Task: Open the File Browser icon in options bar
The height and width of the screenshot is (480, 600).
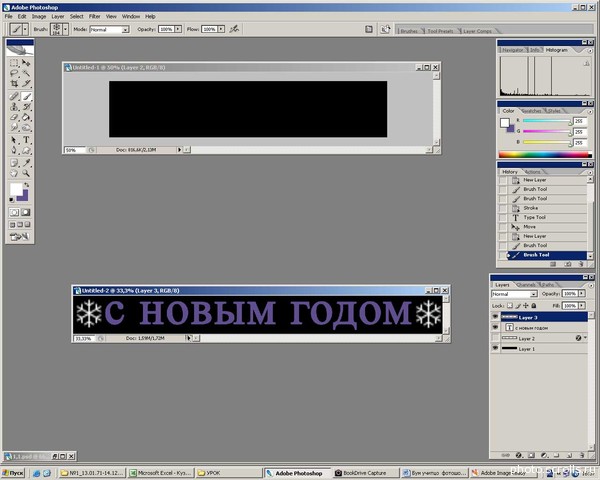Action: tap(385, 29)
